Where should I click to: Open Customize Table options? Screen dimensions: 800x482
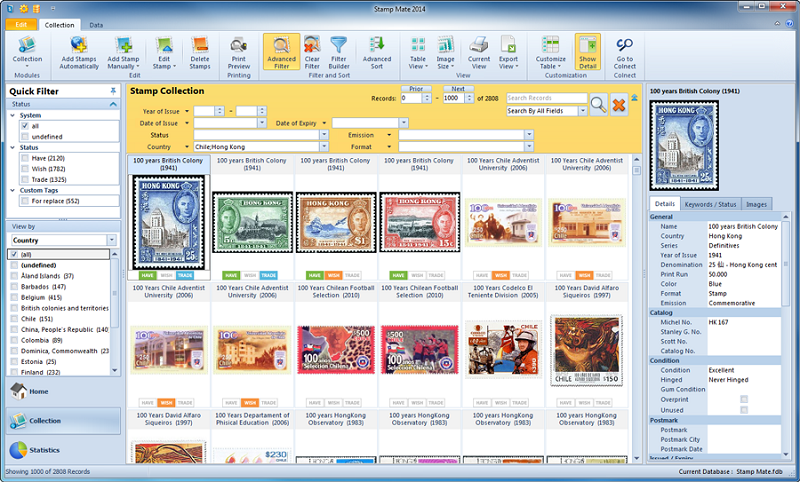tap(551, 52)
